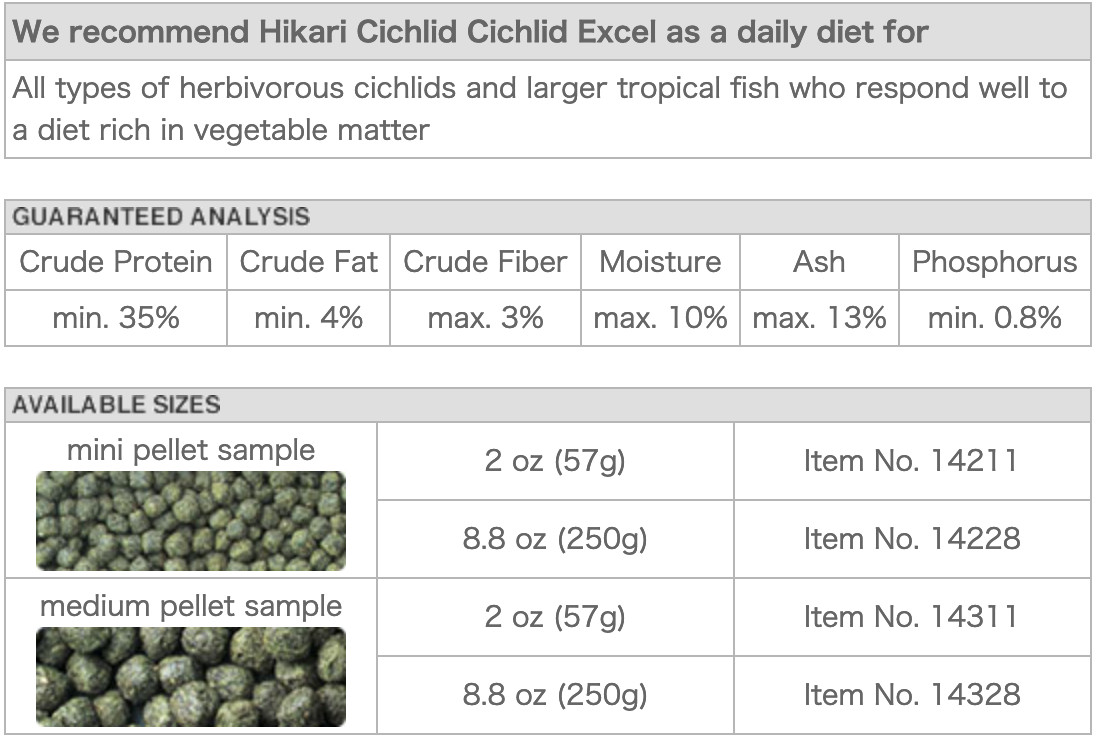
Task: Click the Moisture column label
Action: point(660,262)
